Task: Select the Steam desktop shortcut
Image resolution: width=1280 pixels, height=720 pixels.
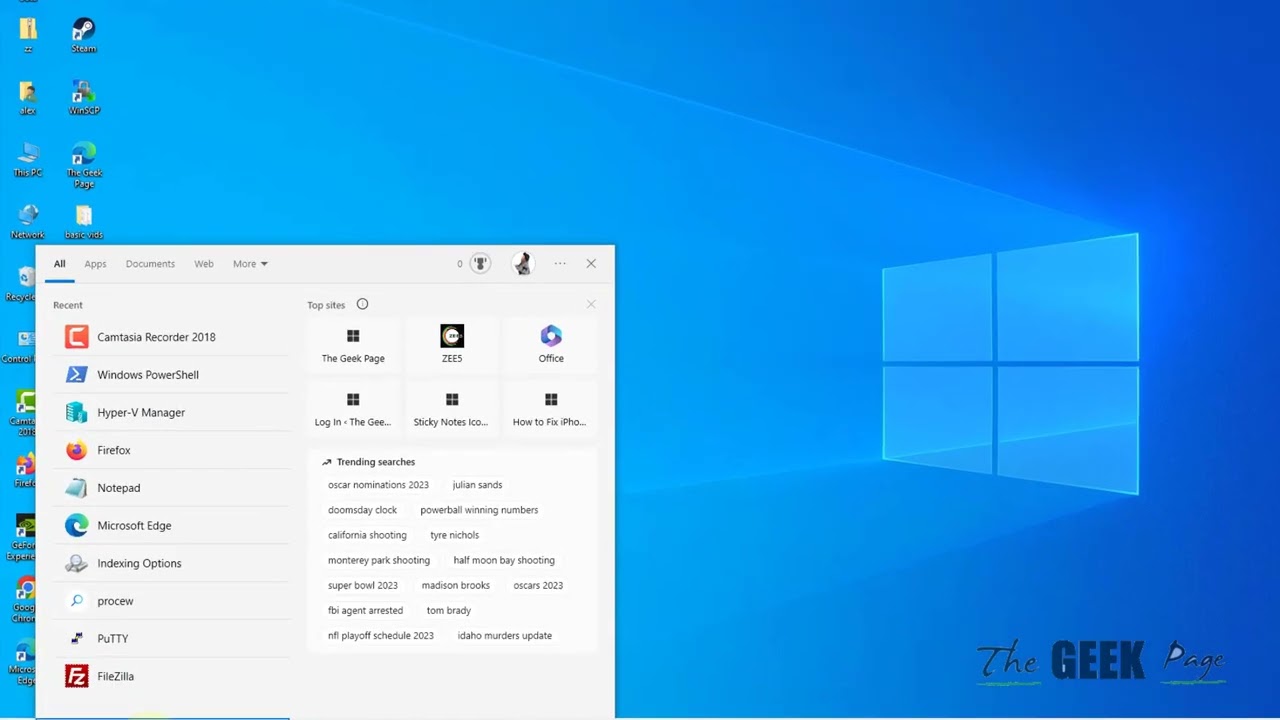Action: point(84,36)
